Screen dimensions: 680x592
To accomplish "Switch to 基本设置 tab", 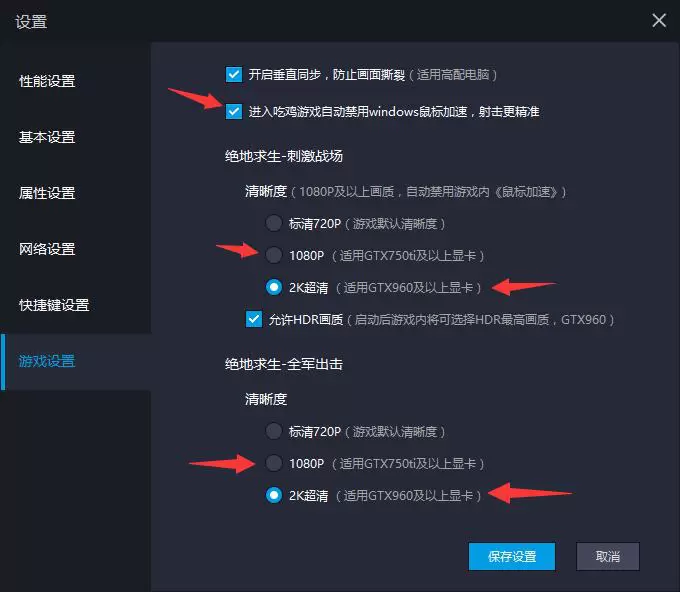I will [x=47, y=137].
